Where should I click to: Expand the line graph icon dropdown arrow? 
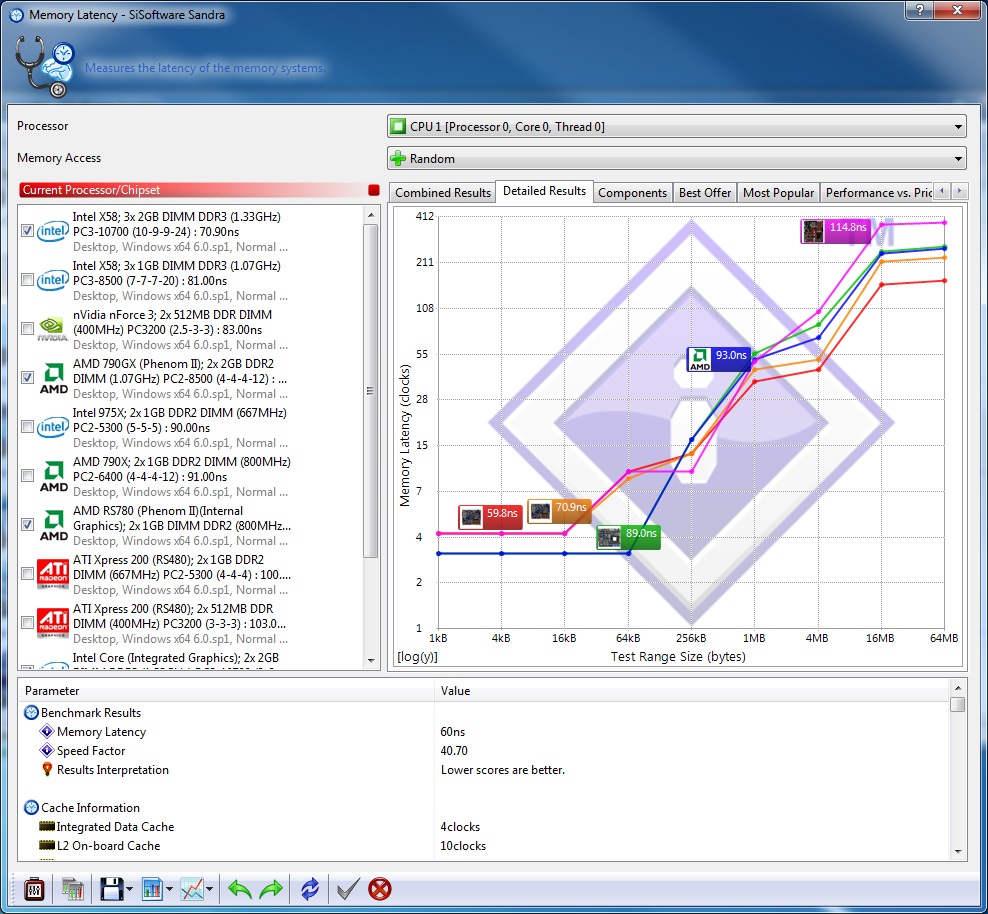209,889
